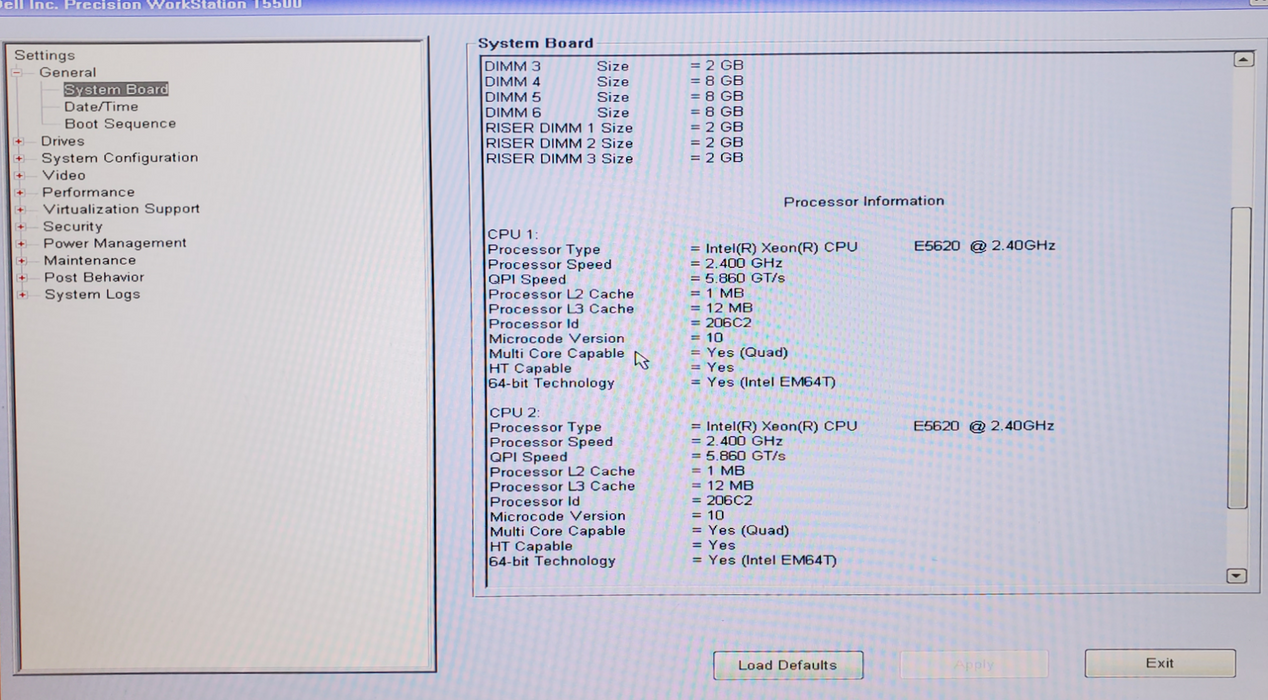Click the DIMM 4 row
This screenshot has width=1268, height=700.
(x=614, y=81)
